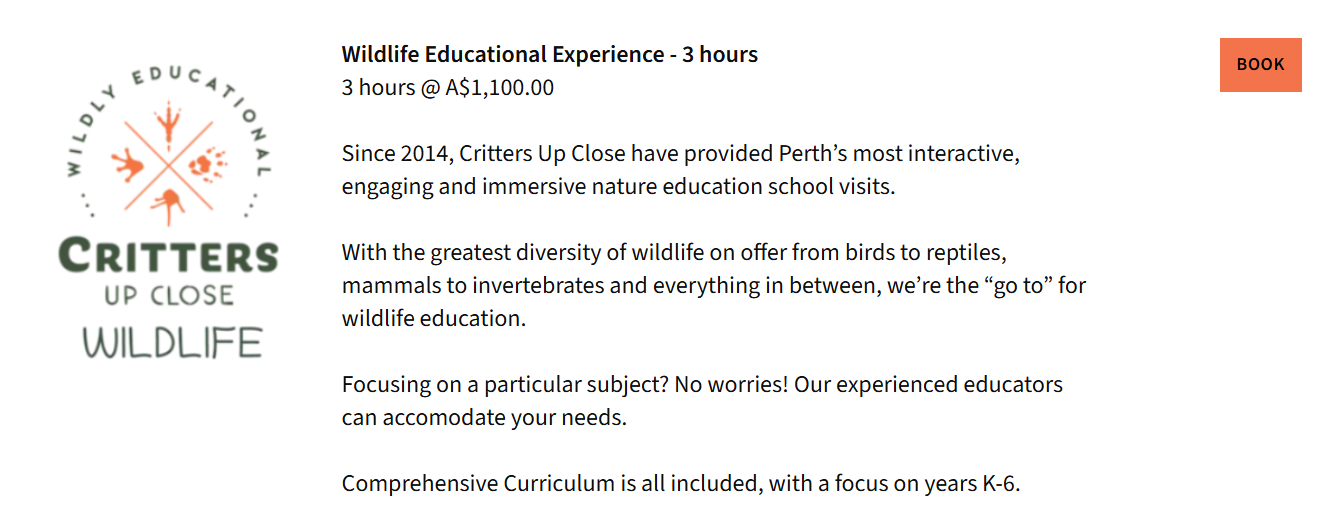The width and height of the screenshot is (1326, 523).
Task: Click the "3 hours @ A$1,100.00" price line
Action: tap(447, 87)
